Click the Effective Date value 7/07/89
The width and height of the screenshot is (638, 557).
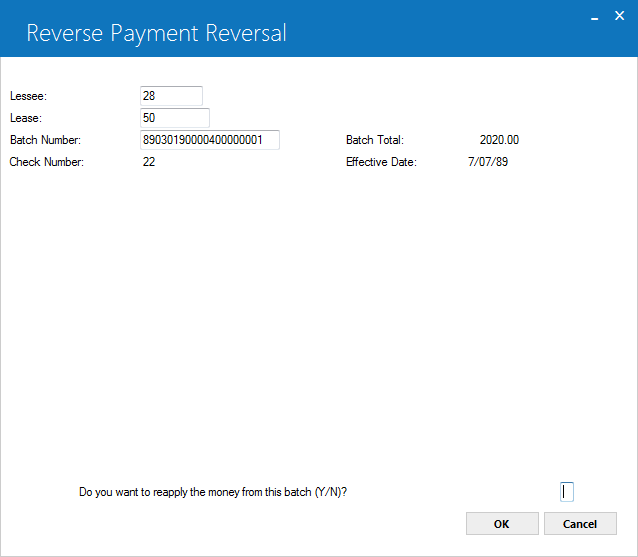[x=488, y=162]
